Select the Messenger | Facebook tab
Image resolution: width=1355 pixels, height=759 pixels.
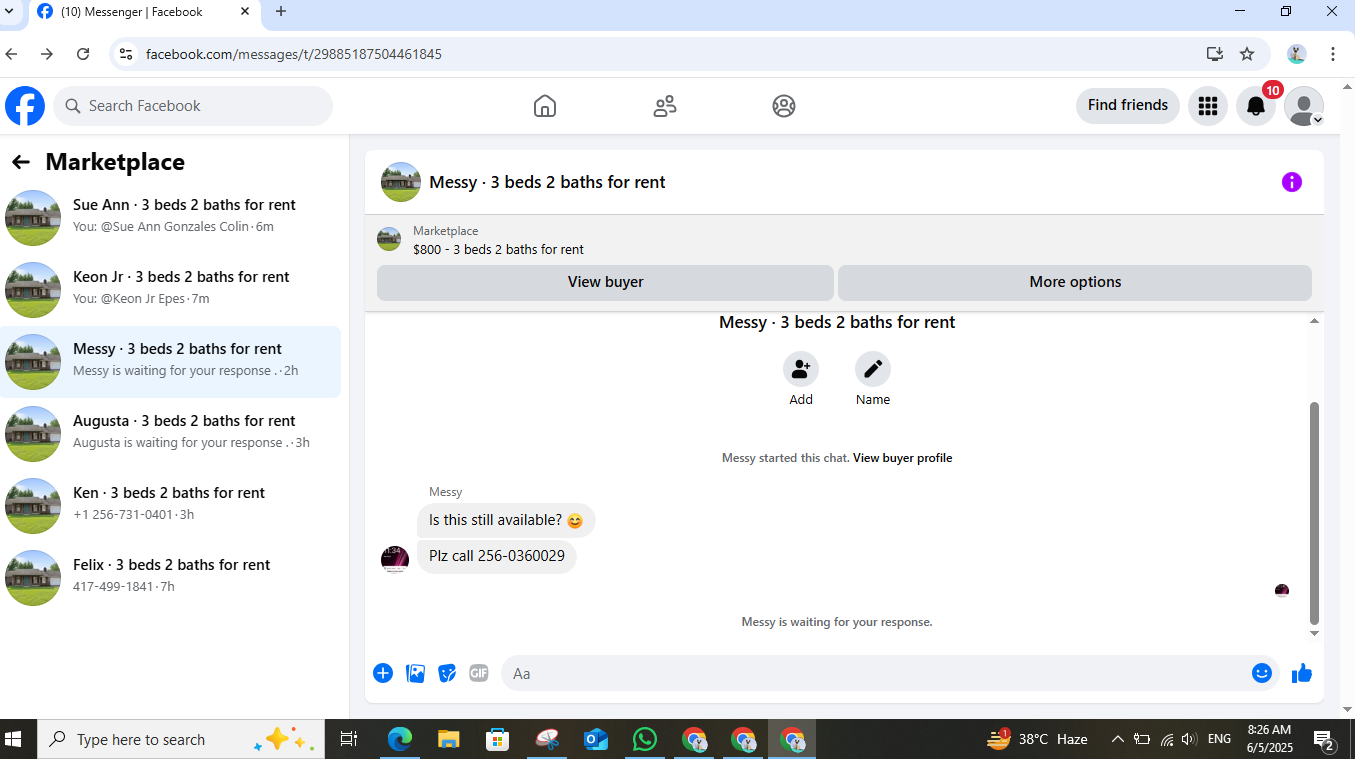(143, 12)
